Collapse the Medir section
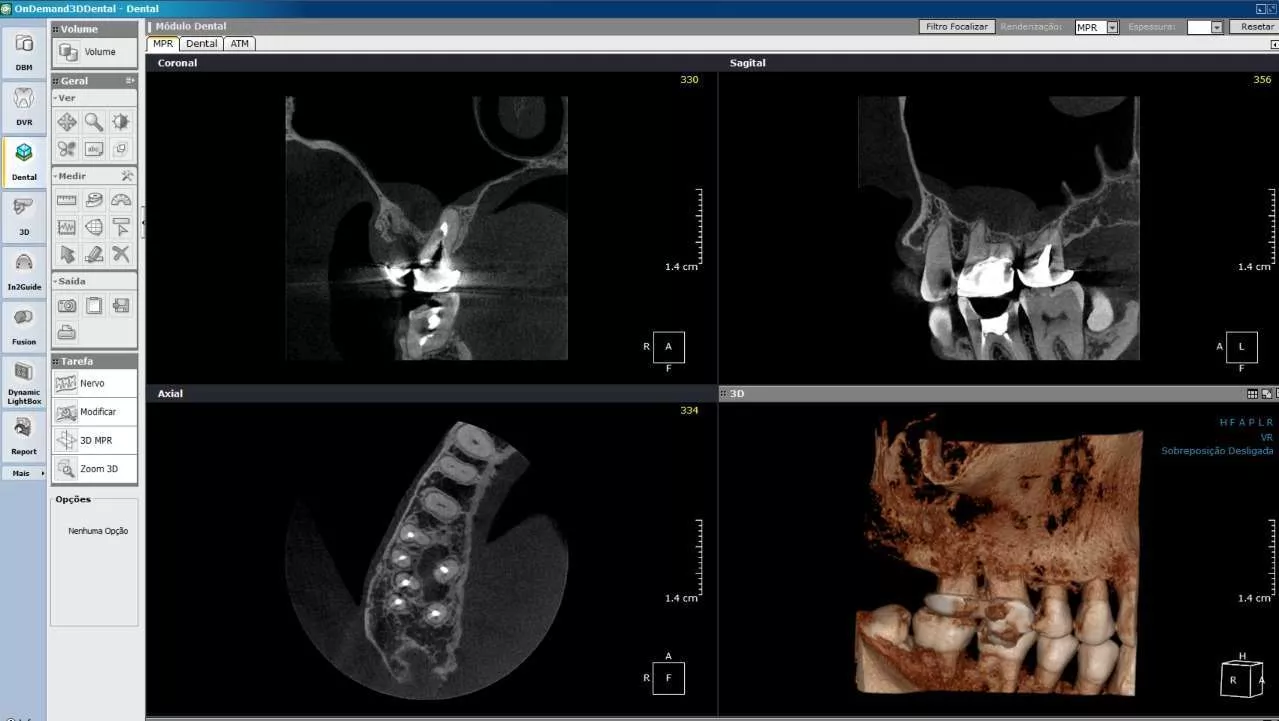Image resolution: width=1279 pixels, height=721 pixels. point(56,175)
